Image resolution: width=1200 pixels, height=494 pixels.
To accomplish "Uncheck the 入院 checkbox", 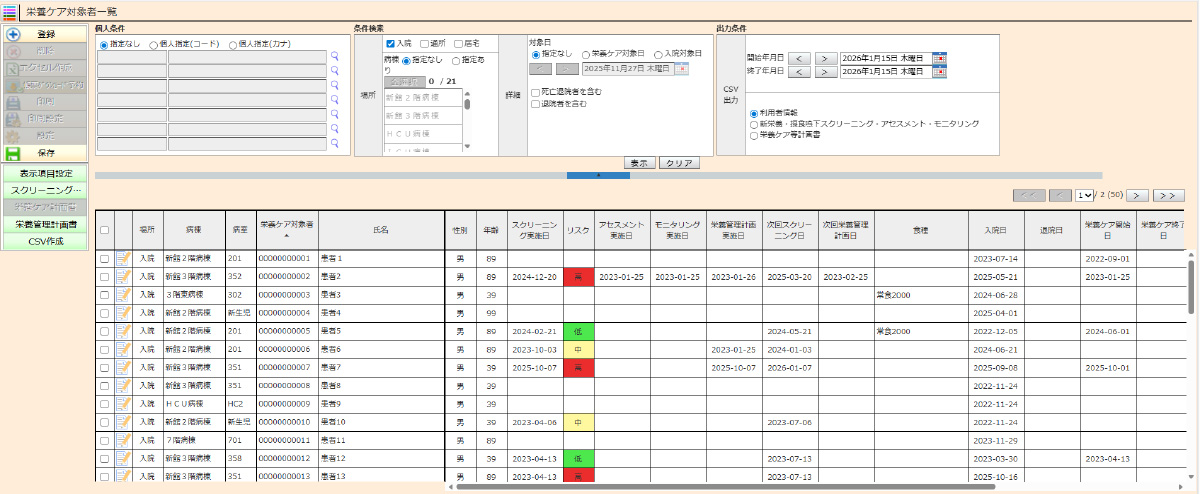I will [391, 44].
